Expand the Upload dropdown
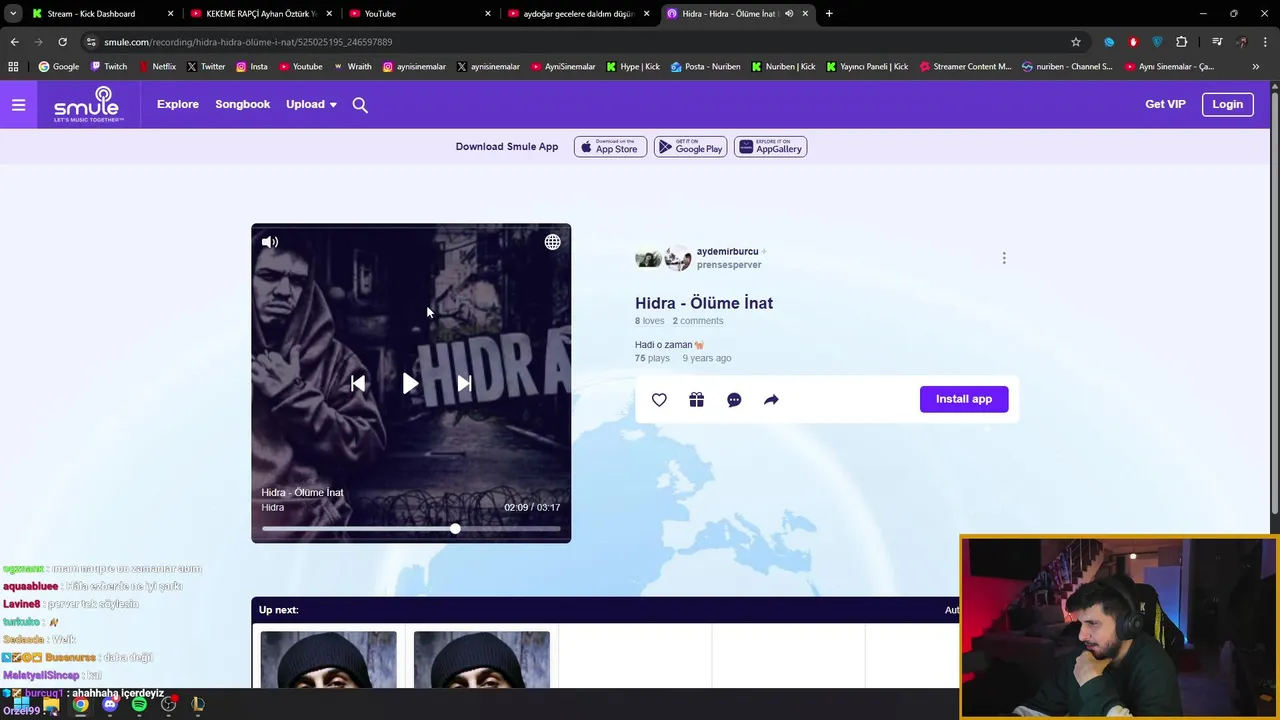 [311, 104]
